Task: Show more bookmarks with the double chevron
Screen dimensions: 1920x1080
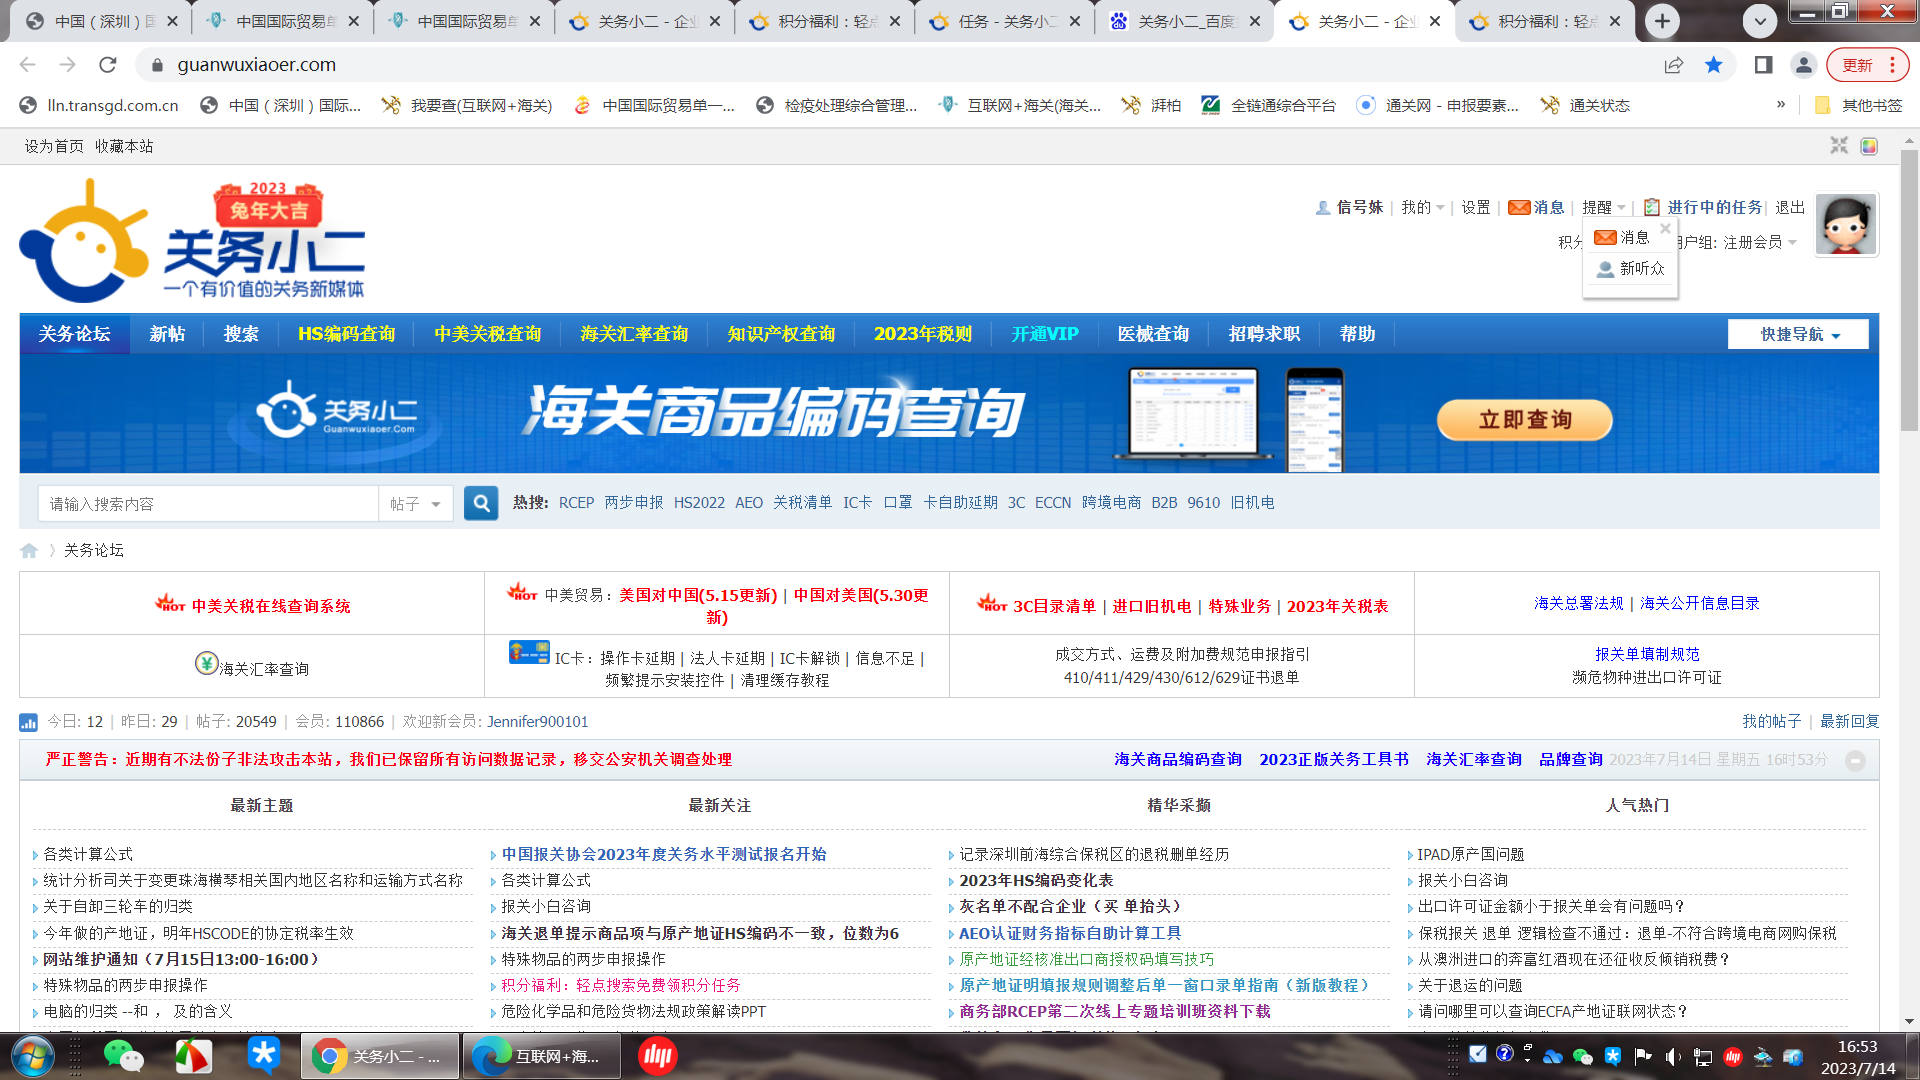Action: point(1781,104)
